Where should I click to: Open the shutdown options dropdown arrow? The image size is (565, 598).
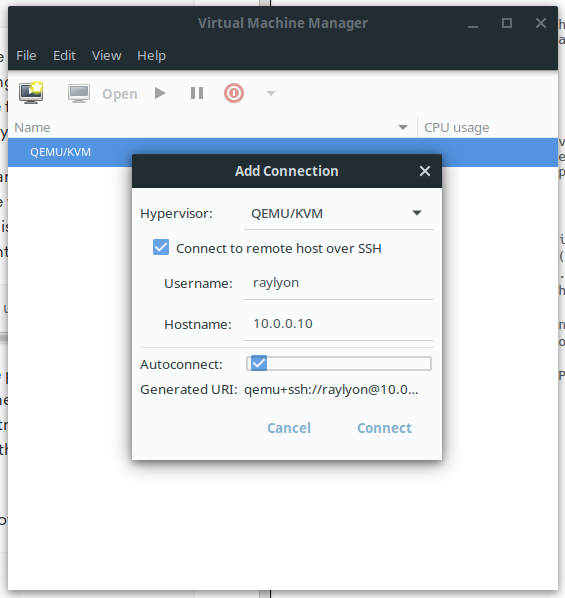tap(271, 93)
